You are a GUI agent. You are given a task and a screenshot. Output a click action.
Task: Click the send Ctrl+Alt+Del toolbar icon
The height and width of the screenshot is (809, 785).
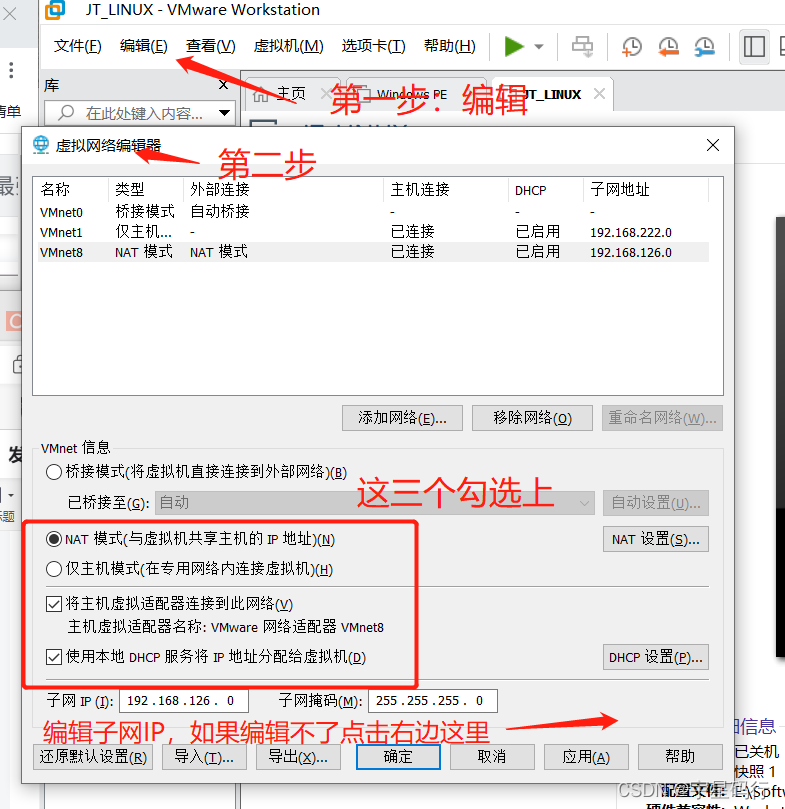[x=583, y=46]
